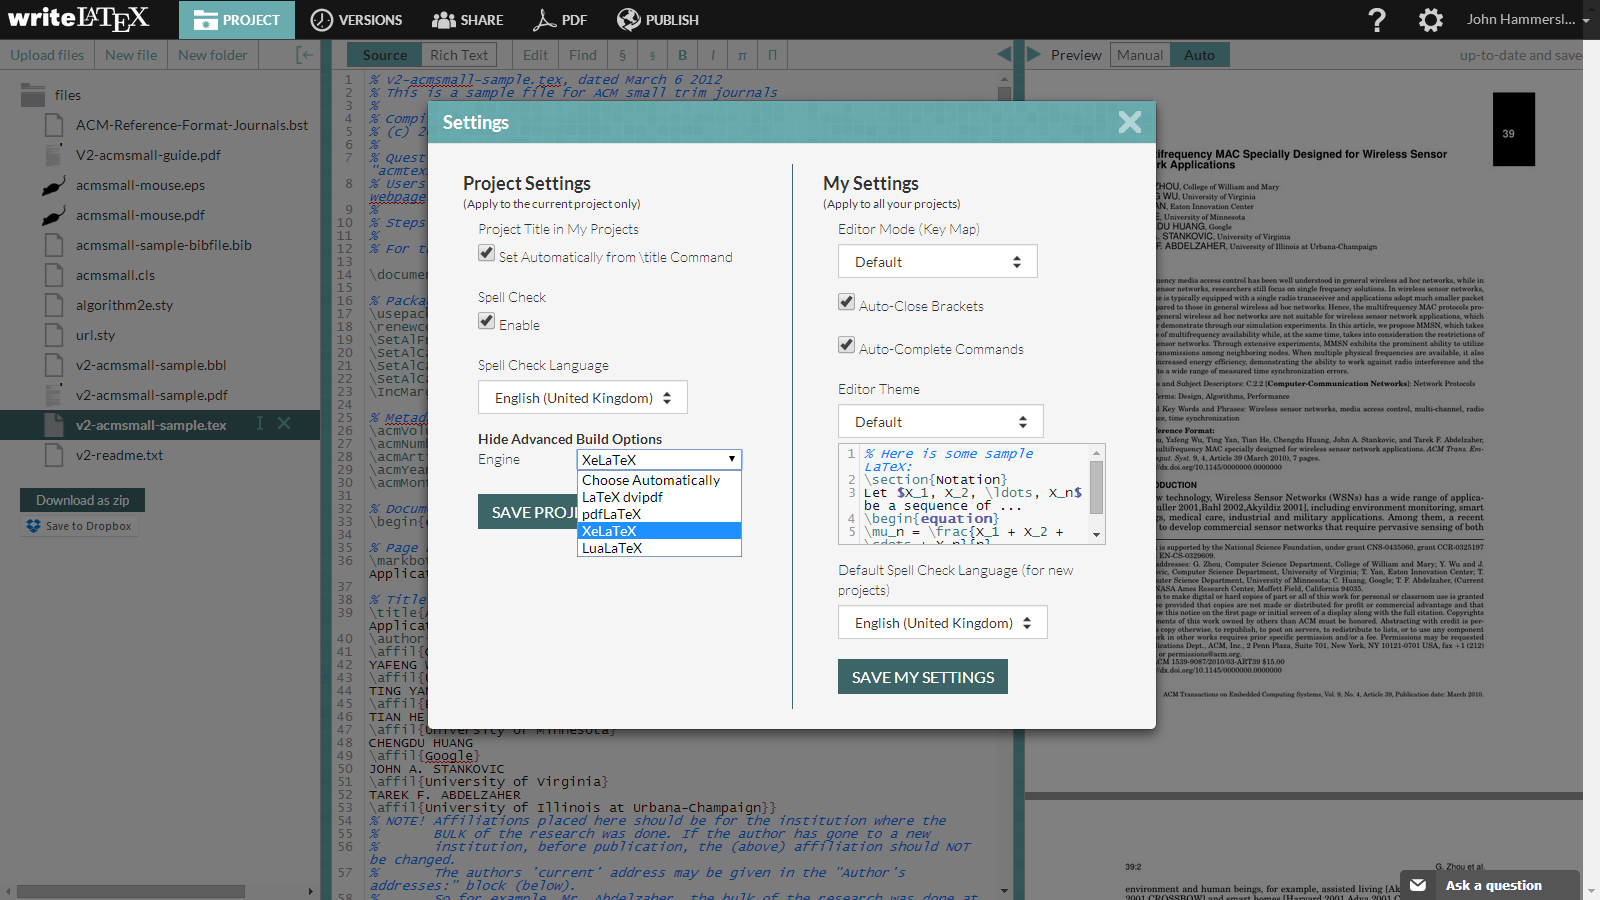Image resolution: width=1600 pixels, height=900 pixels.
Task: Open the Engine dropdown showing XeLaTeX
Action: pyautogui.click(x=660, y=460)
